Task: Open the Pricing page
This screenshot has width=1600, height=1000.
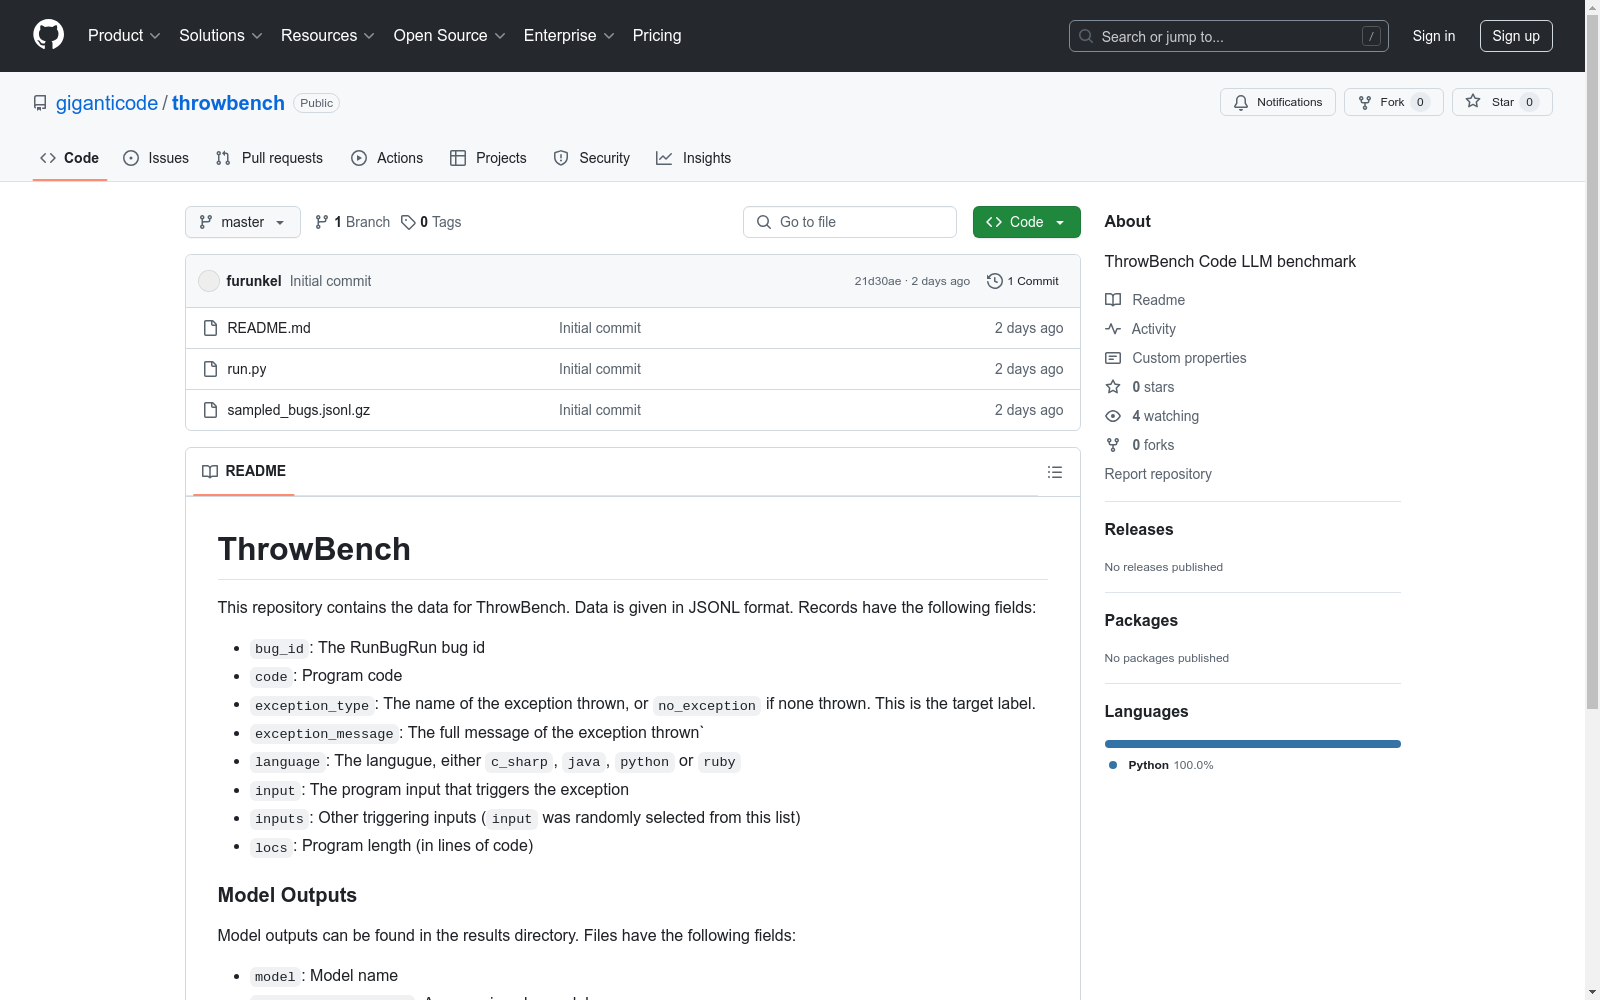Action: tap(657, 35)
